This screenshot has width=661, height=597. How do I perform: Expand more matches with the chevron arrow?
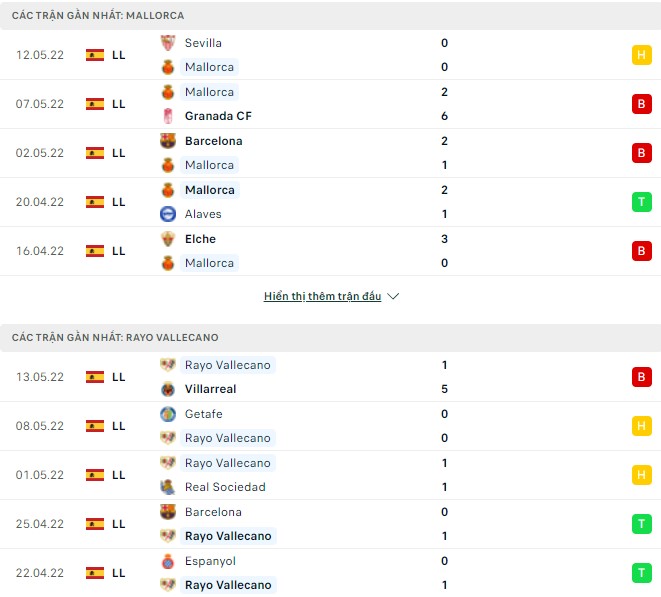tap(393, 297)
